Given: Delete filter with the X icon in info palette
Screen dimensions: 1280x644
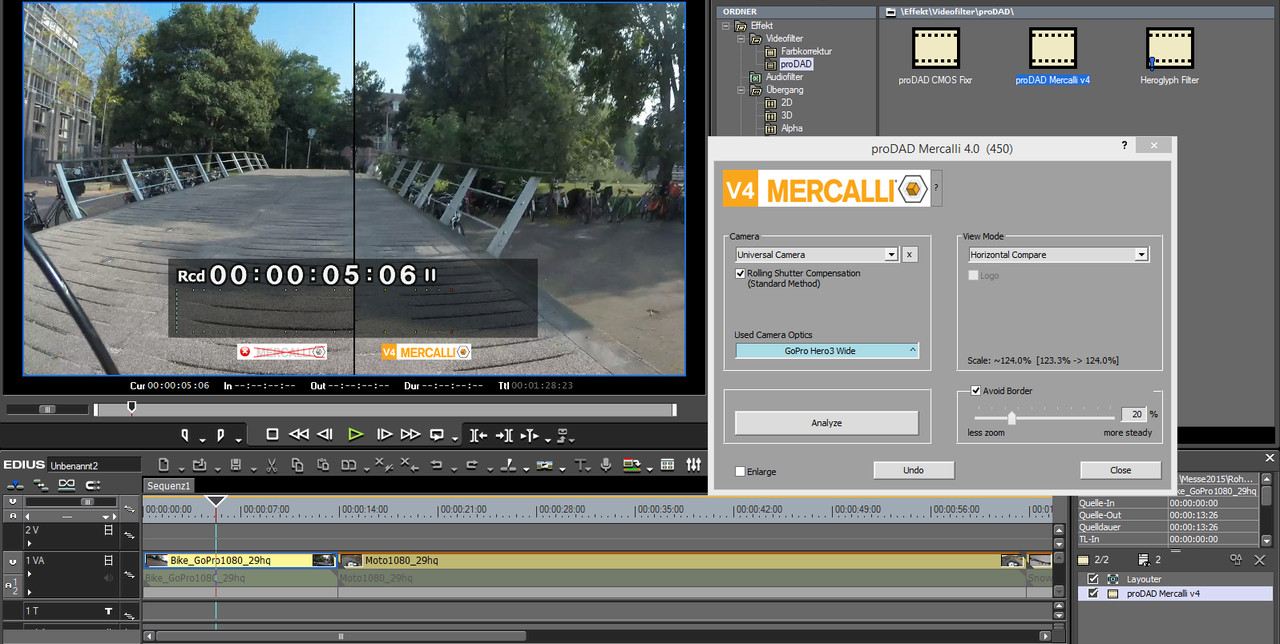Looking at the screenshot, I should [1259, 561].
